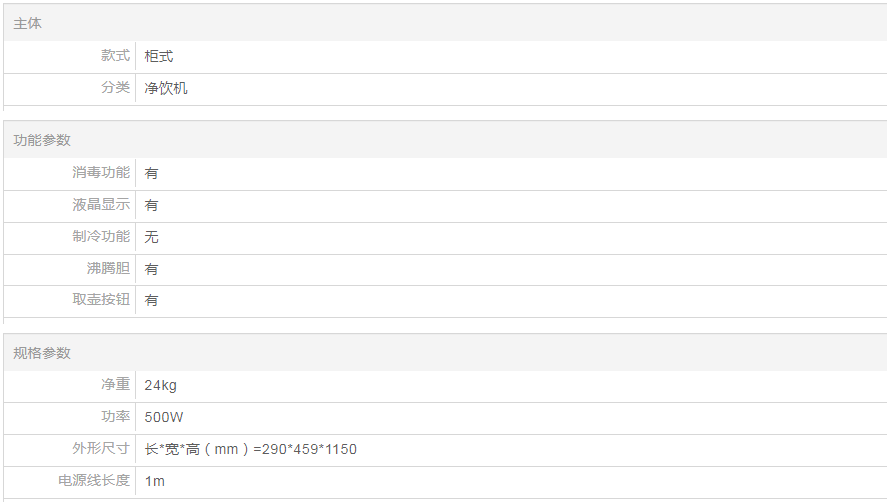892x502 pixels.
Task: Select the 无 value beside 制冷功能
Action: (151, 237)
